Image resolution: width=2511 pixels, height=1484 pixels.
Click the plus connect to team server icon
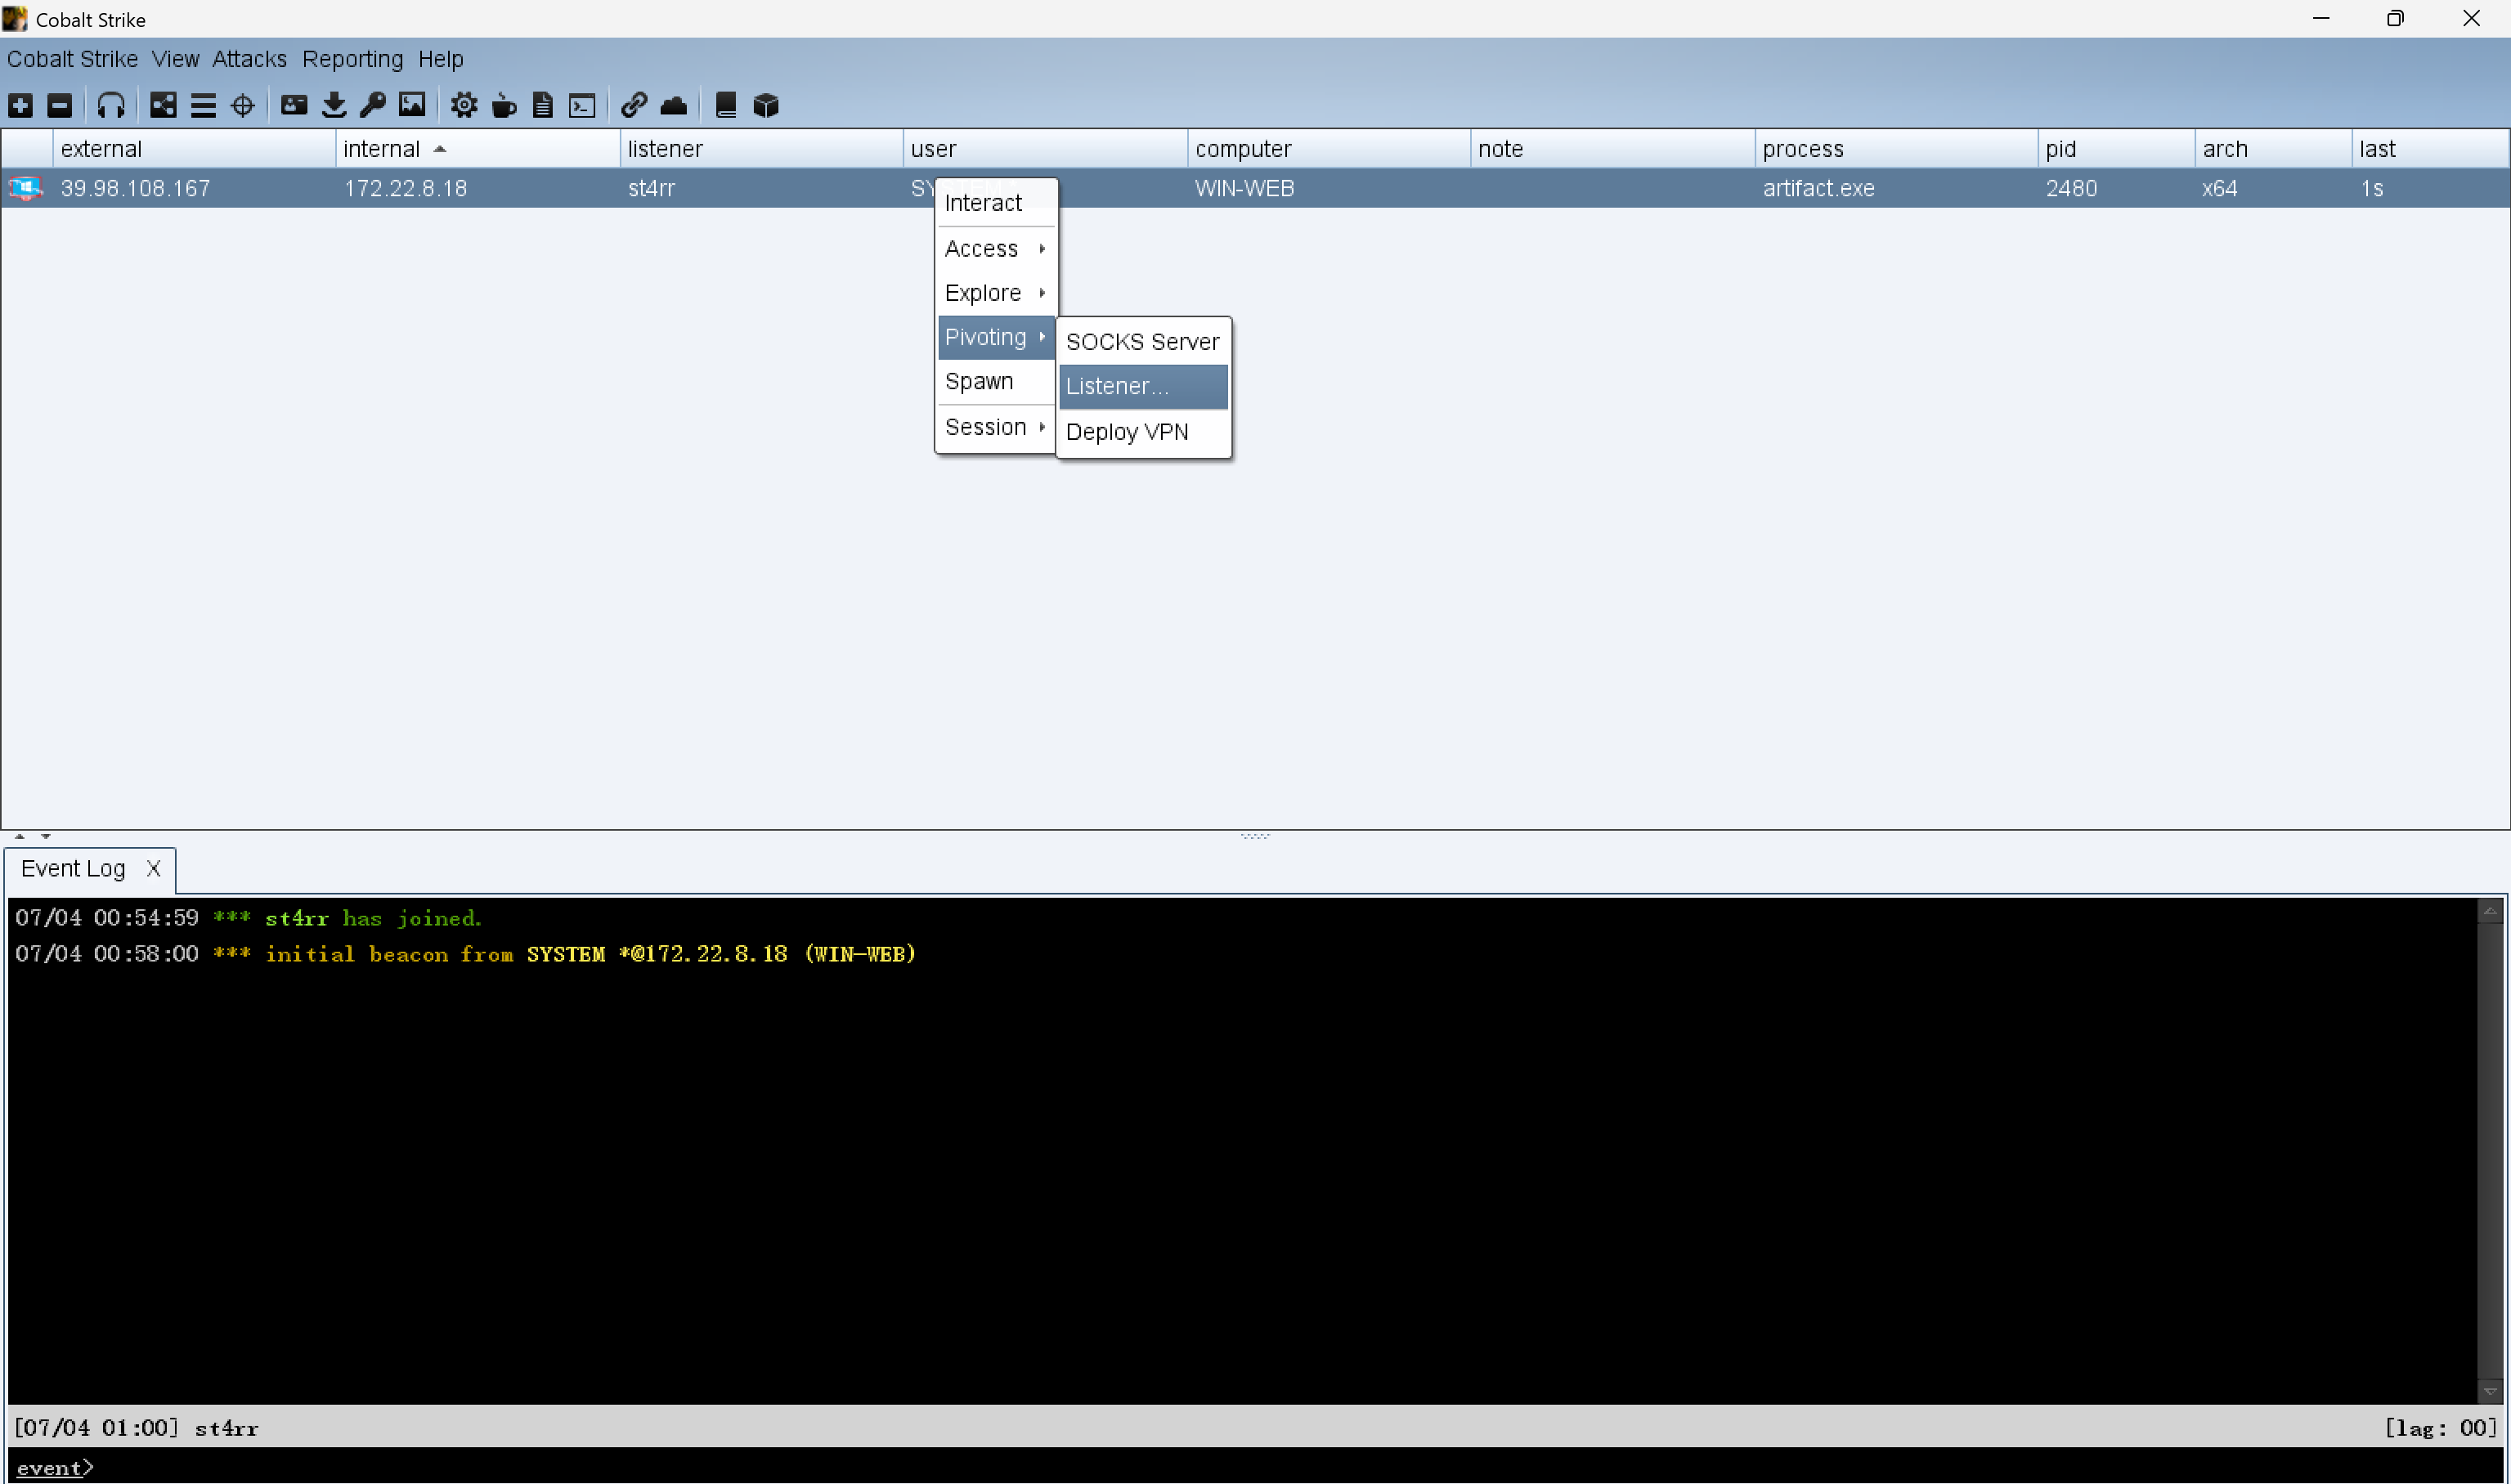(21, 105)
